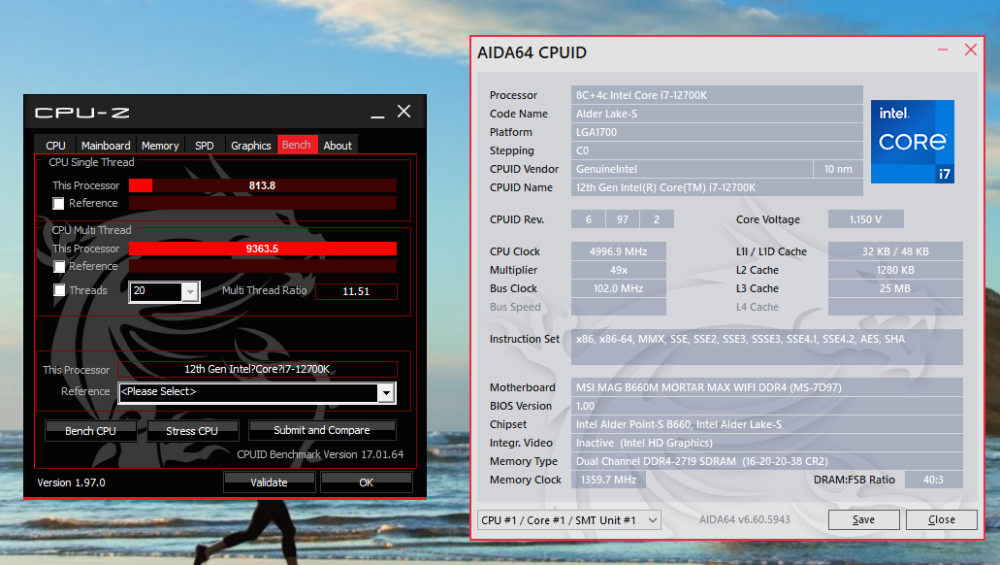This screenshot has height=565, width=1000.
Task: Open the About tab
Action: (337, 145)
